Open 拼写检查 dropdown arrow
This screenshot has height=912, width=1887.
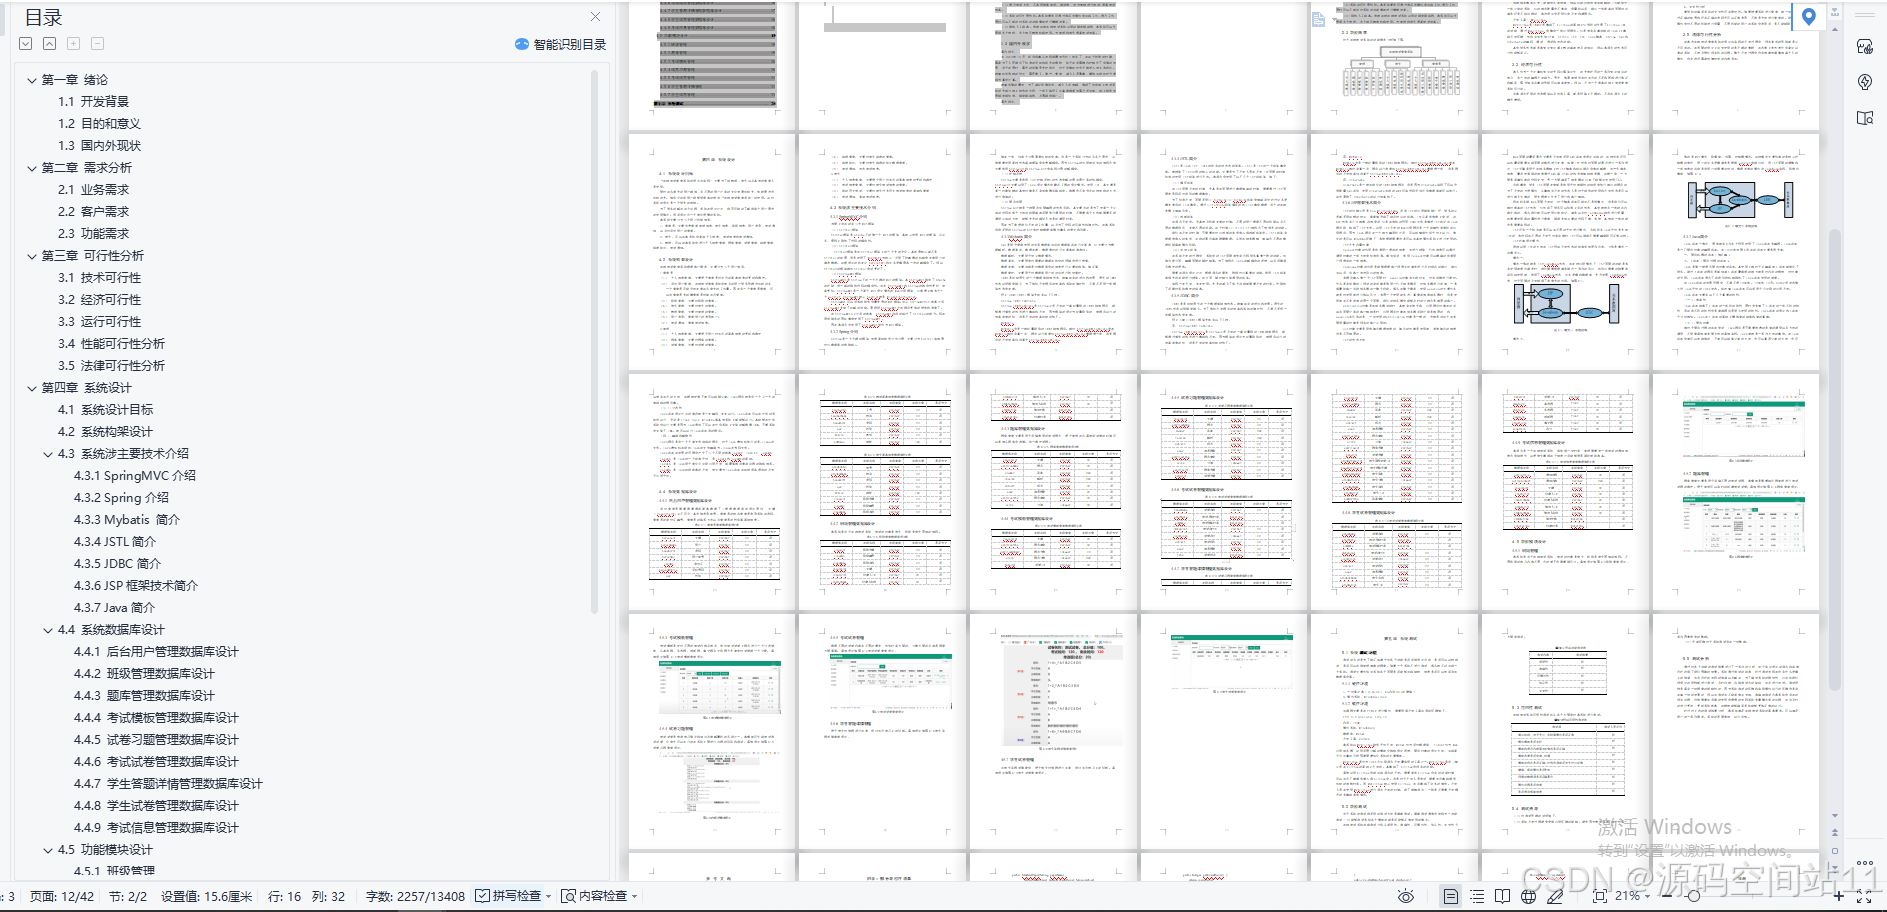(x=549, y=896)
